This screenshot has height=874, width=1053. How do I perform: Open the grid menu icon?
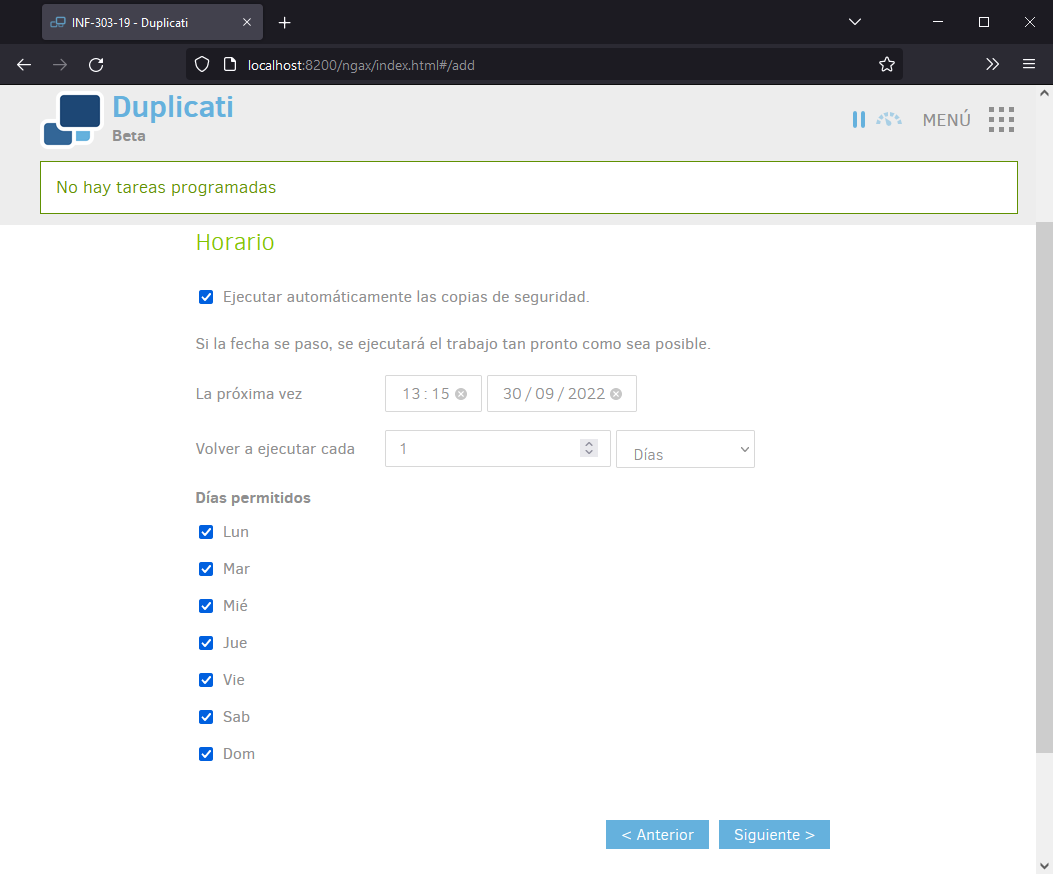pos(1001,120)
